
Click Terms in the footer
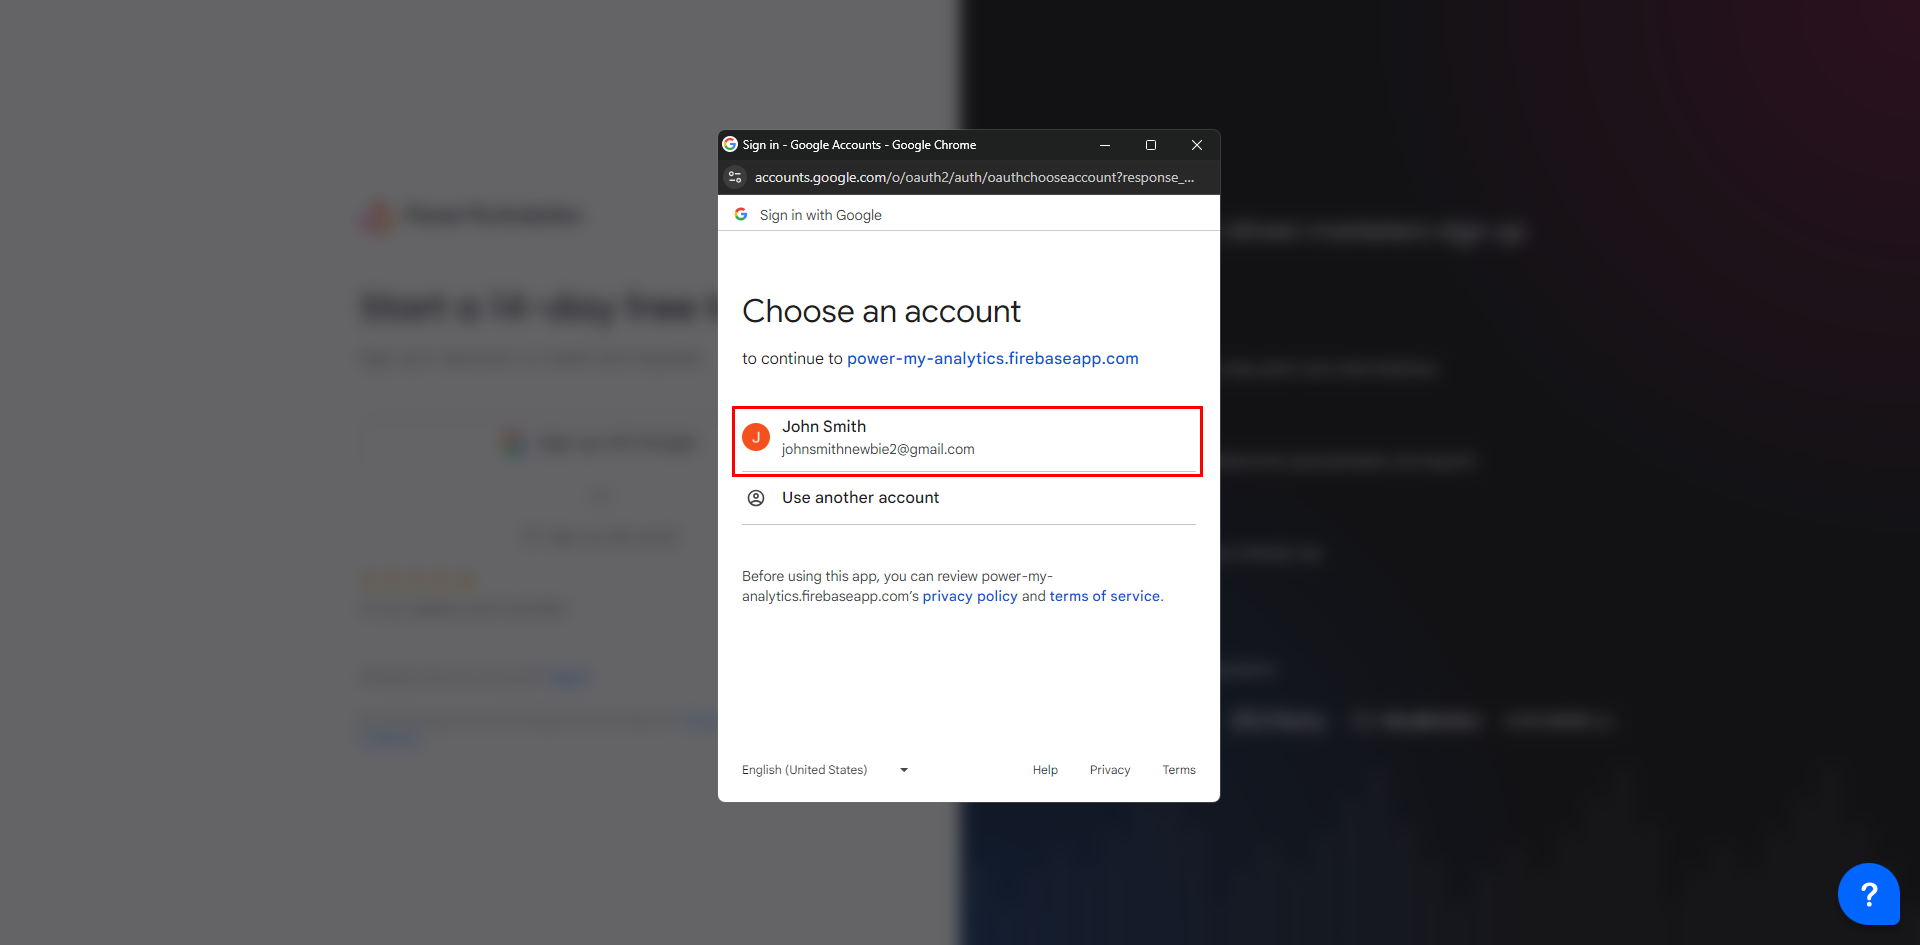tap(1179, 770)
